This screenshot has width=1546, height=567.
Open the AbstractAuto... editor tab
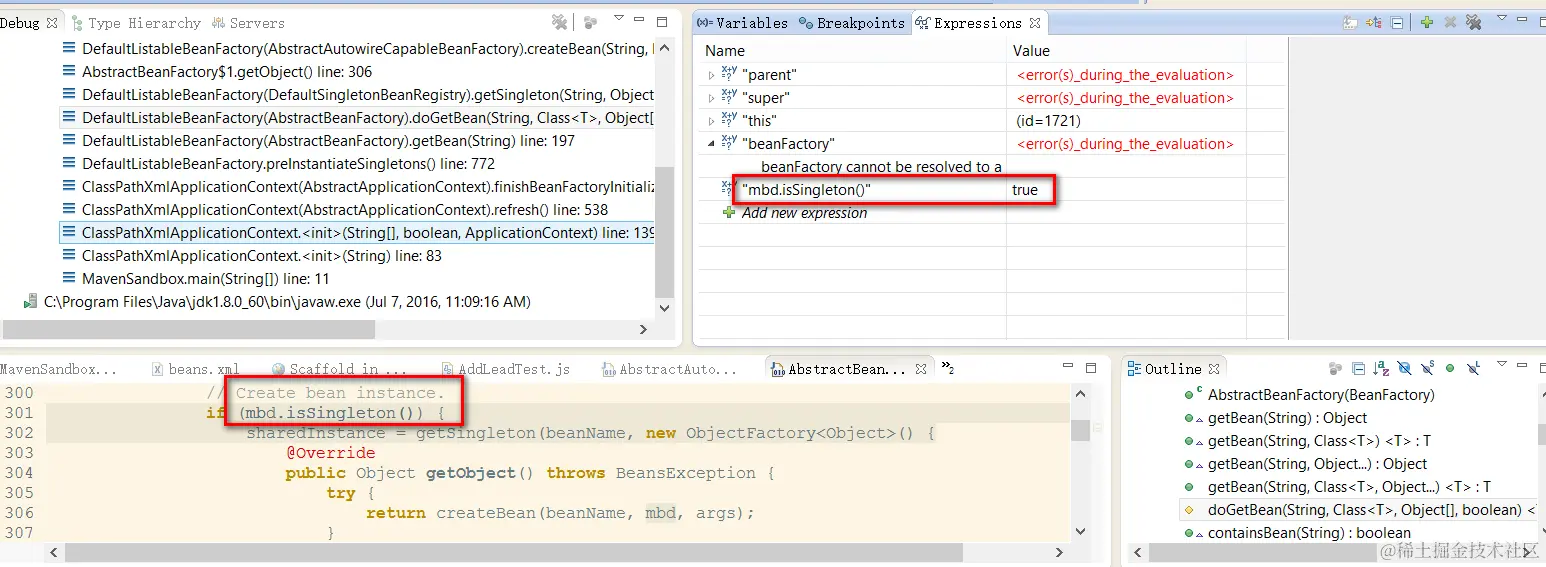tap(668, 369)
